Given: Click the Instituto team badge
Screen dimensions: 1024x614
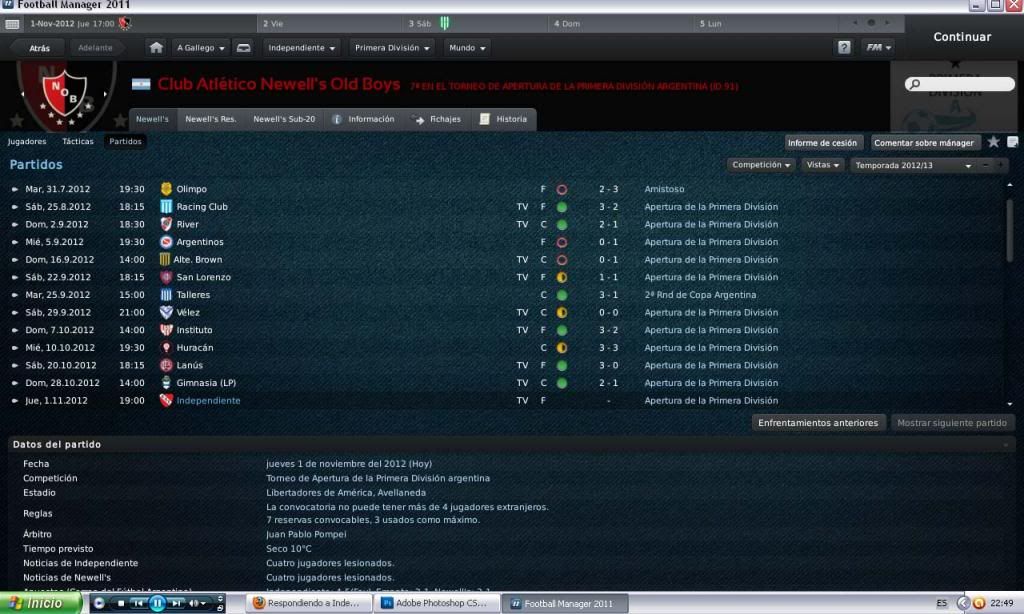Looking at the screenshot, I should tap(166, 330).
